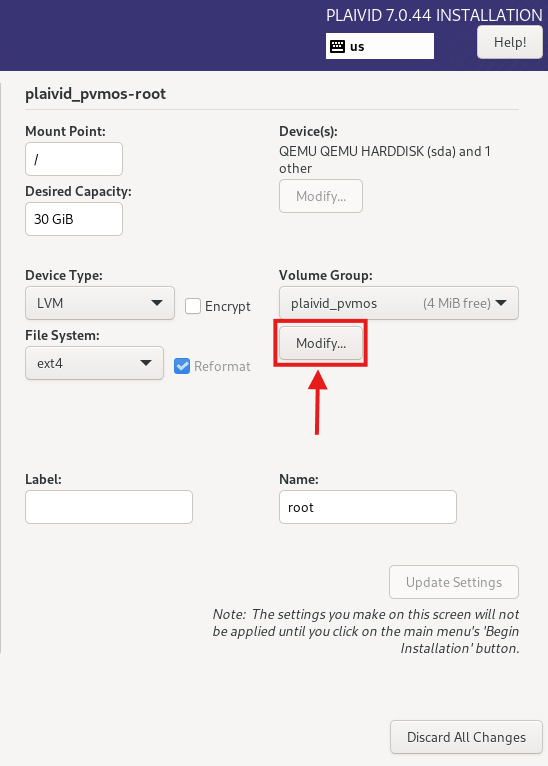Toggle the Reformat checkbox
The image size is (548, 766).
(182, 366)
